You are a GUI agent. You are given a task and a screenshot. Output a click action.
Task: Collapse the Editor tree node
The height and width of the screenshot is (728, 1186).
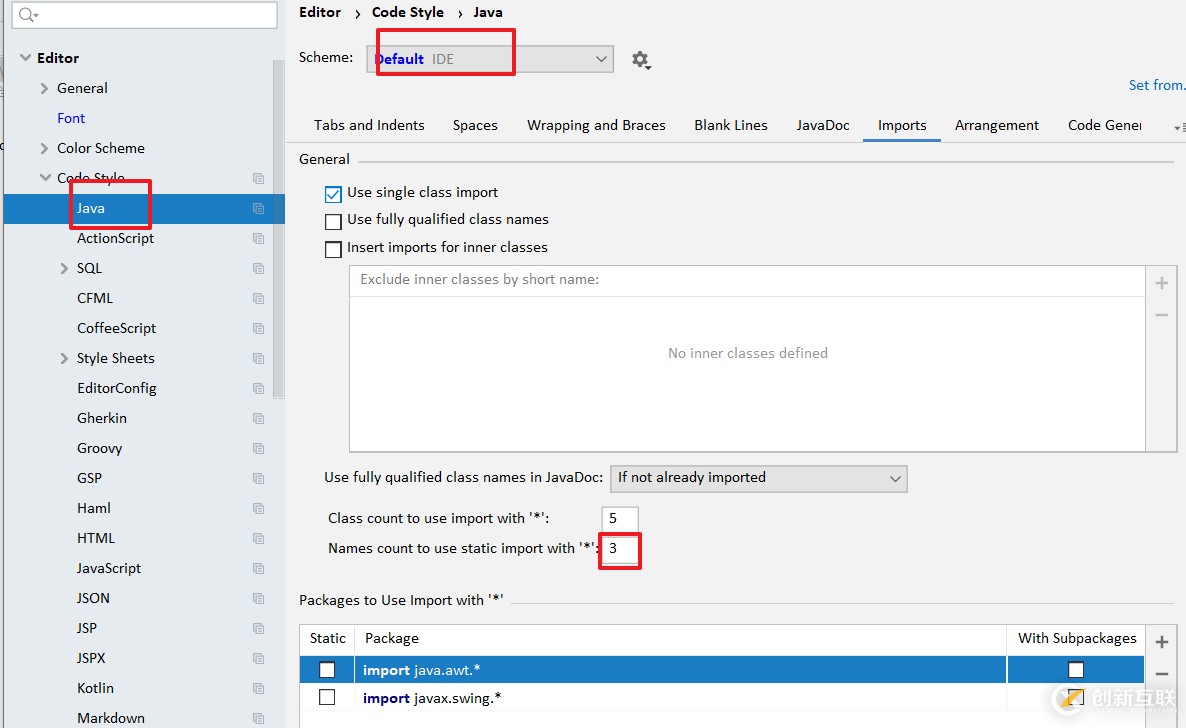(x=26, y=58)
